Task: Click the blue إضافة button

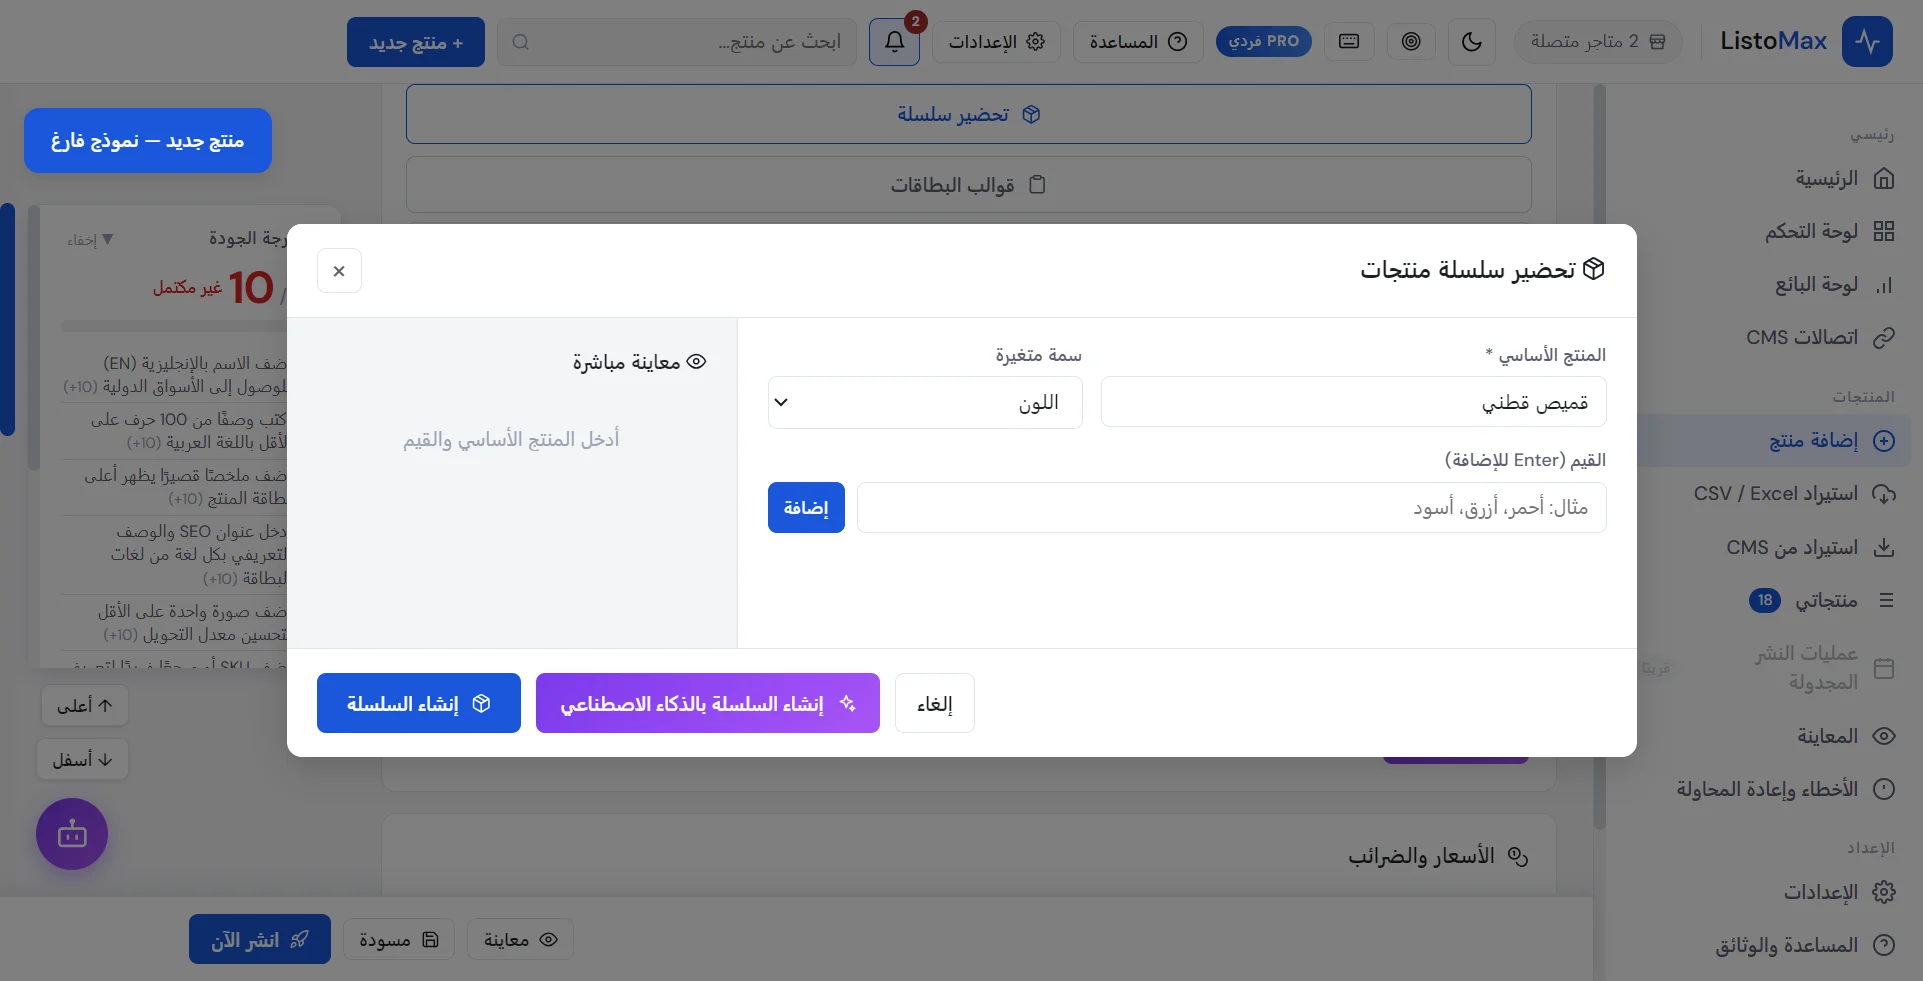Action: click(x=806, y=508)
